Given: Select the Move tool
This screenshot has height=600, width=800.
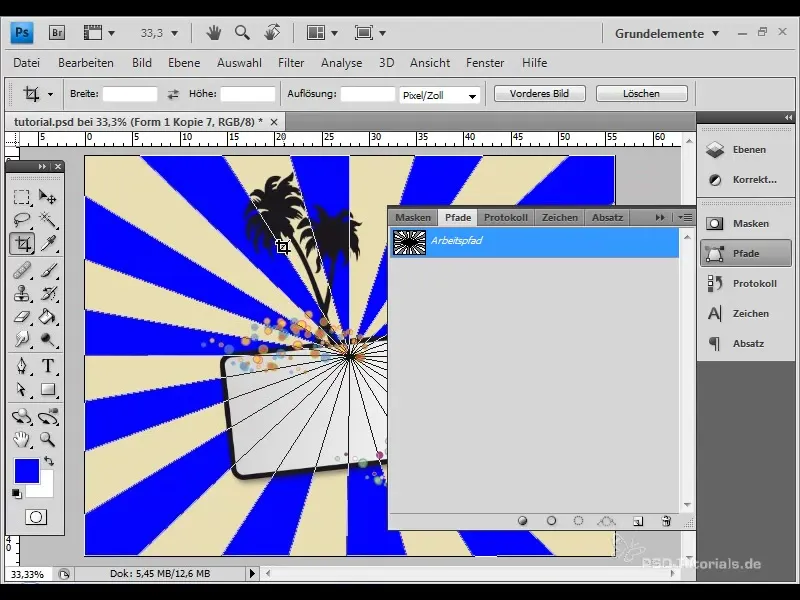Looking at the screenshot, I should 48,197.
